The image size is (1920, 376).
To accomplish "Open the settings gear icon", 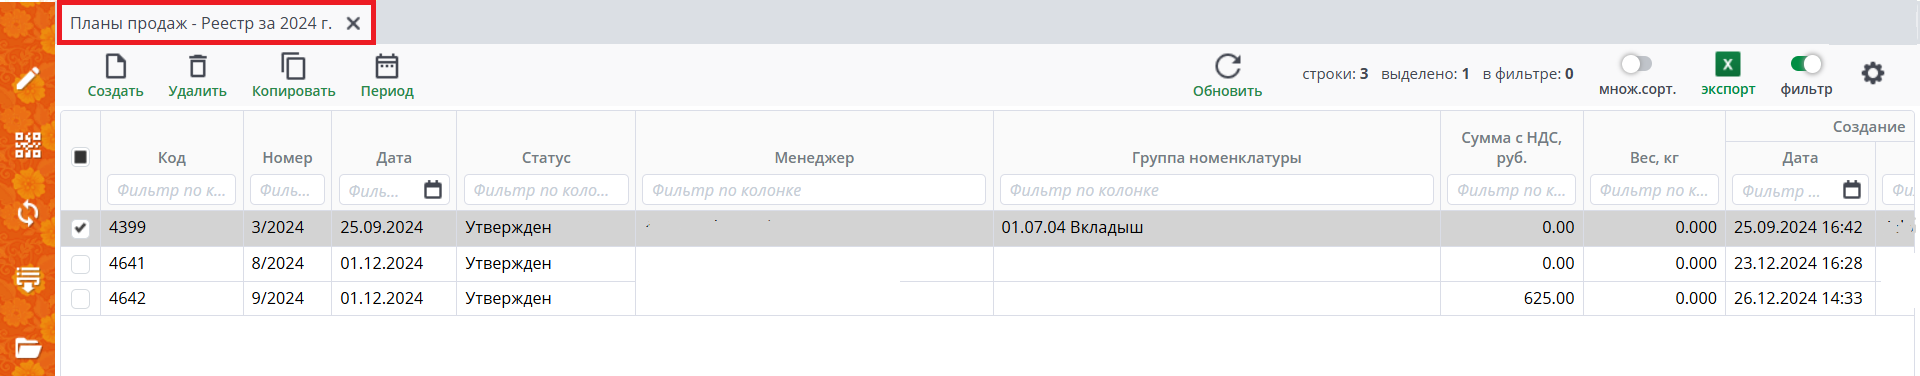I will (1873, 73).
